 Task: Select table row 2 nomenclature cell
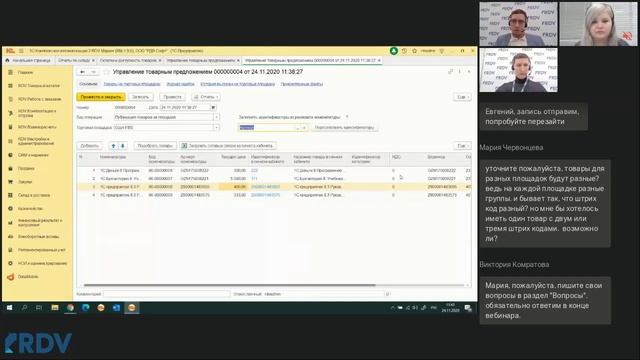[121, 179]
